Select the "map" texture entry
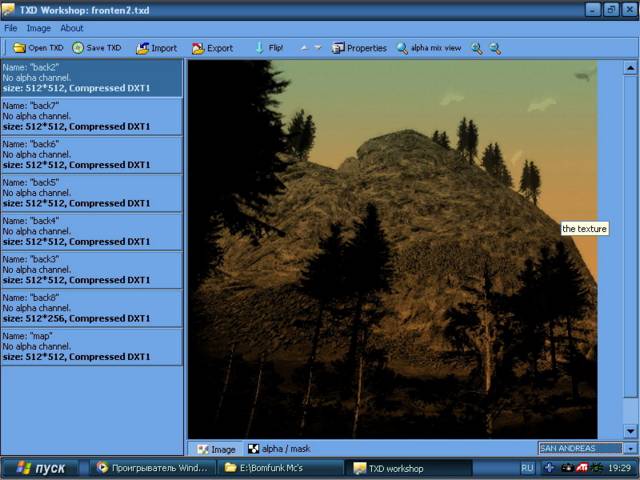Image resolution: width=640 pixels, height=480 pixels. [91, 347]
